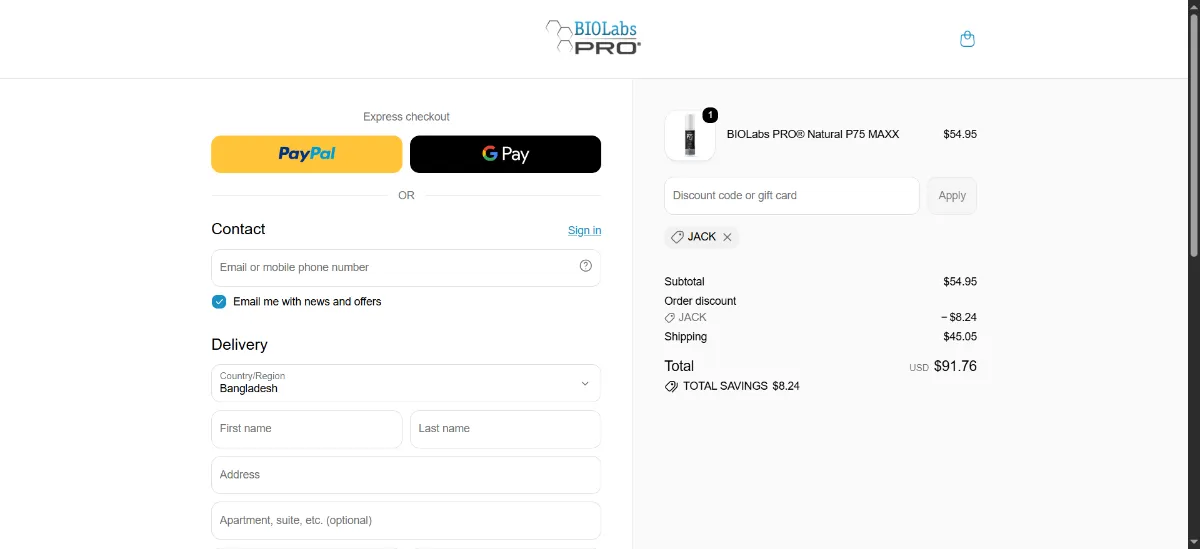This screenshot has width=1200, height=549.
Task: Focus the First name field
Action: 306,429
